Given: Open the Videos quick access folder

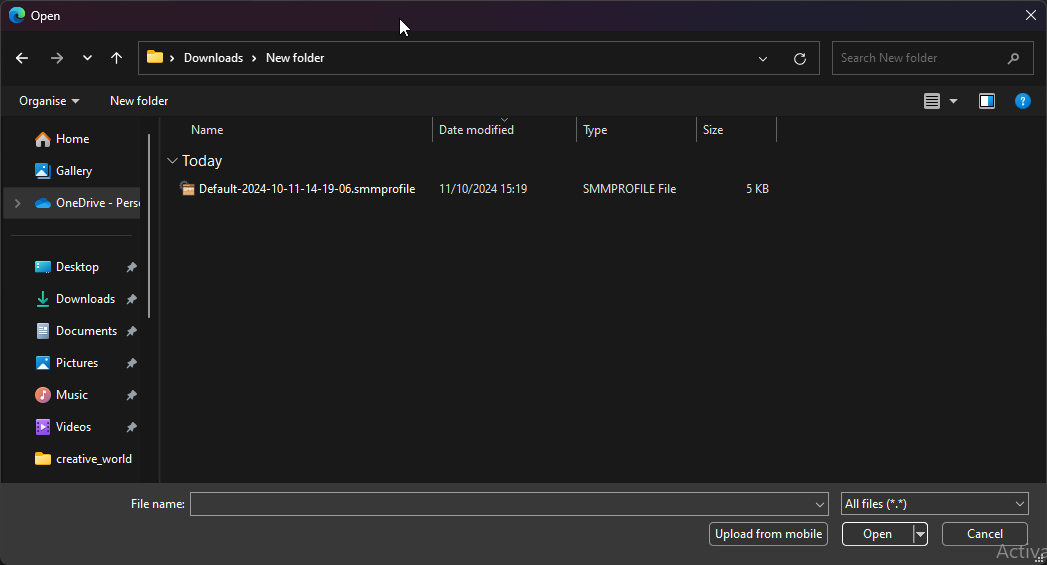Looking at the screenshot, I should 73,427.
